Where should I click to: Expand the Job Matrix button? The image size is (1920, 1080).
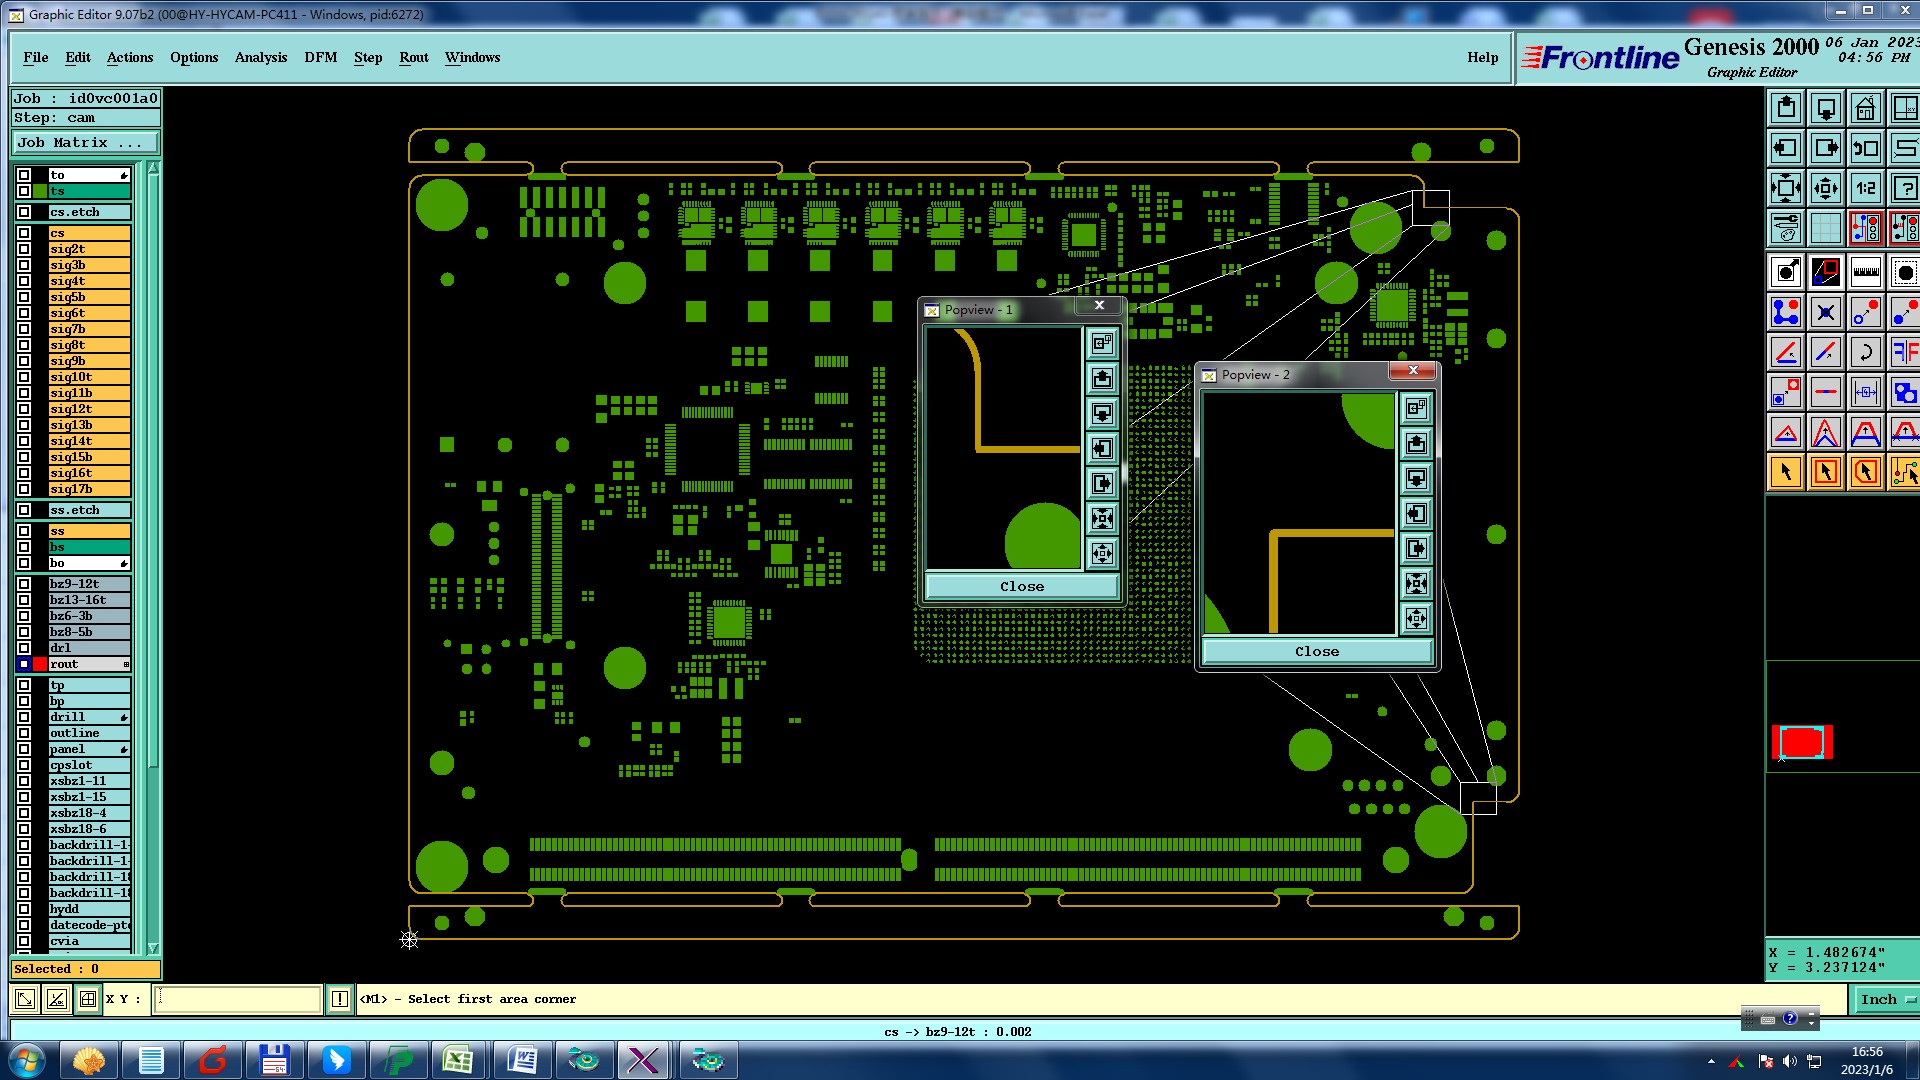pyautogui.click(x=85, y=143)
